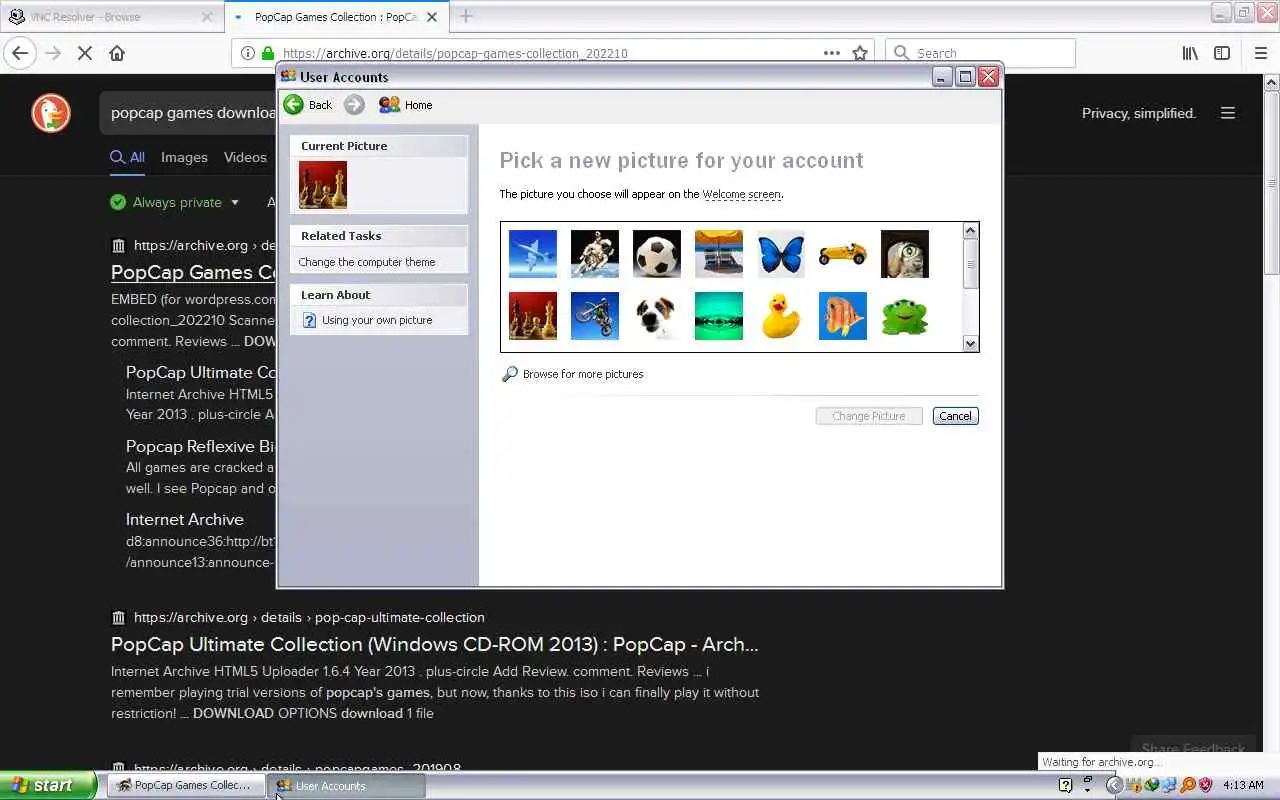This screenshot has width=1280, height=800.
Task: Select the All search results tab
Action: click(127, 157)
